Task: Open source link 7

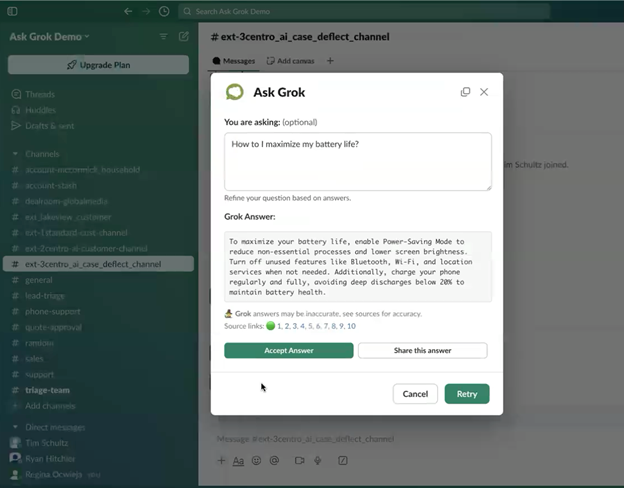Action: (x=326, y=326)
